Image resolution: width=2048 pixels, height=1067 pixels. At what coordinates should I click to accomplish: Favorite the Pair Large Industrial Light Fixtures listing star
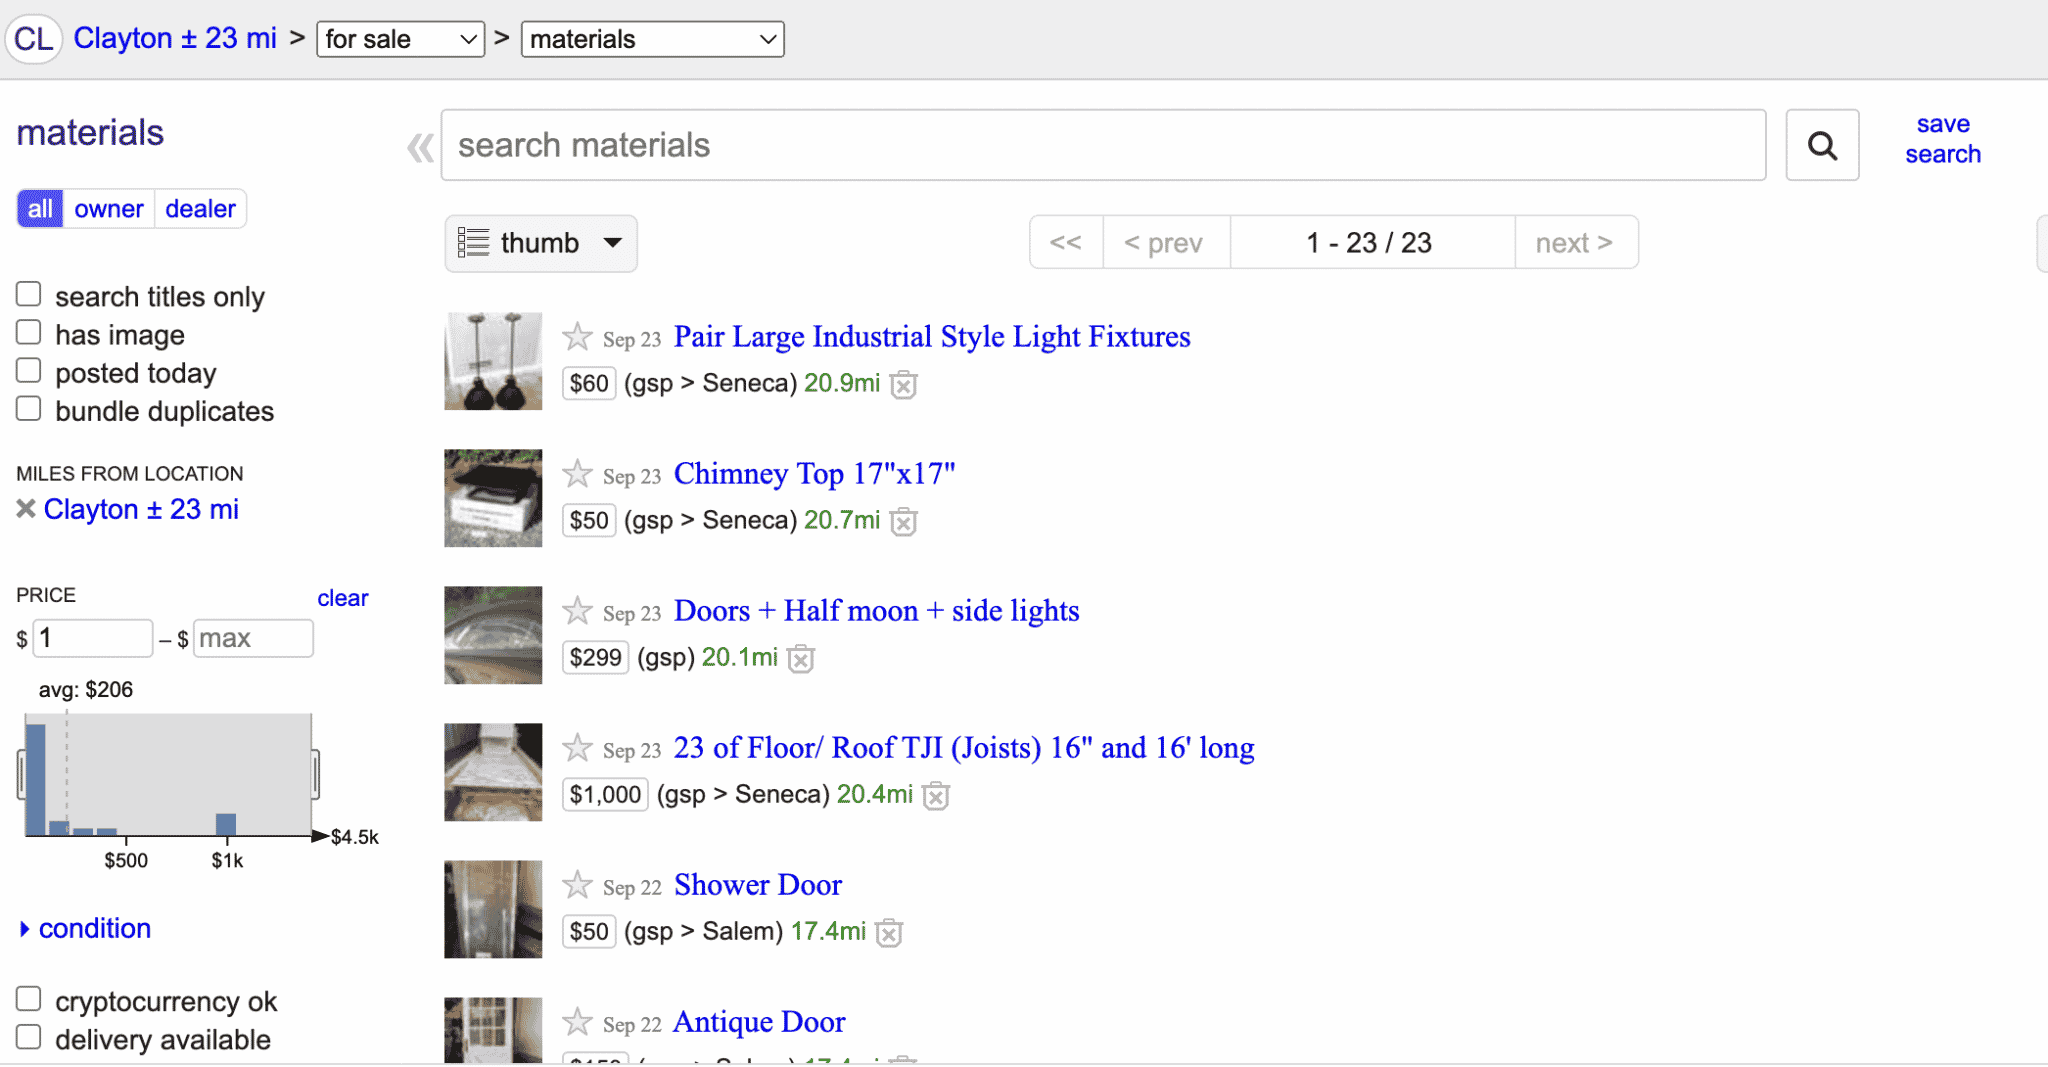[577, 337]
